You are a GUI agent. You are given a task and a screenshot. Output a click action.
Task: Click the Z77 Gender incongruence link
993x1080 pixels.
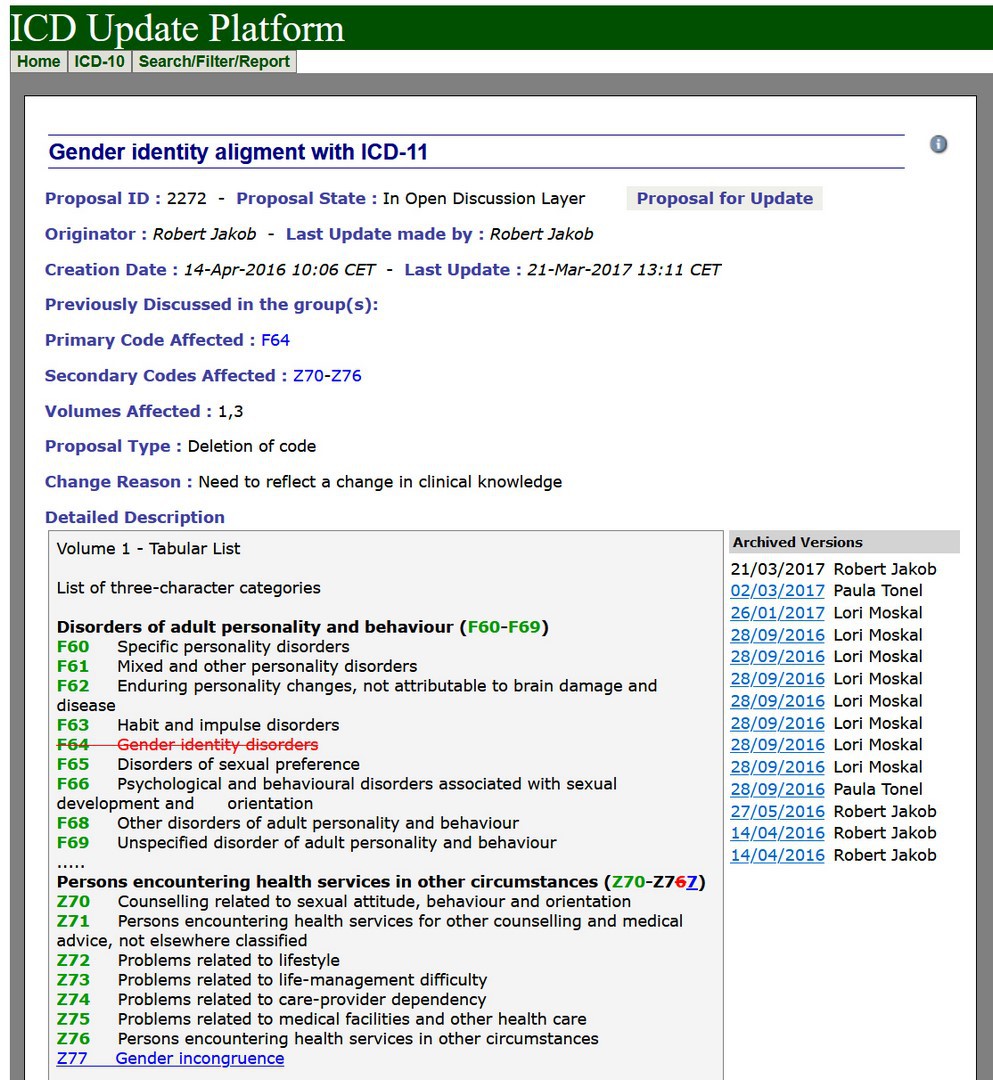[x=170, y=1058]
